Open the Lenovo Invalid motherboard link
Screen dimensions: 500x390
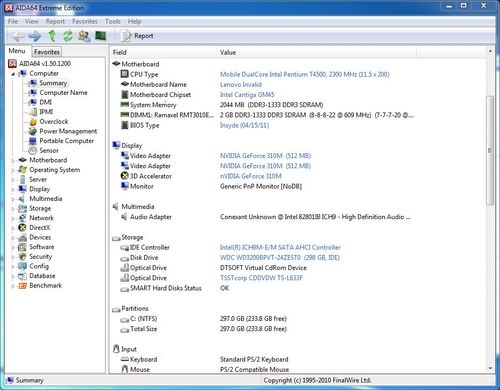coord(241,85)
